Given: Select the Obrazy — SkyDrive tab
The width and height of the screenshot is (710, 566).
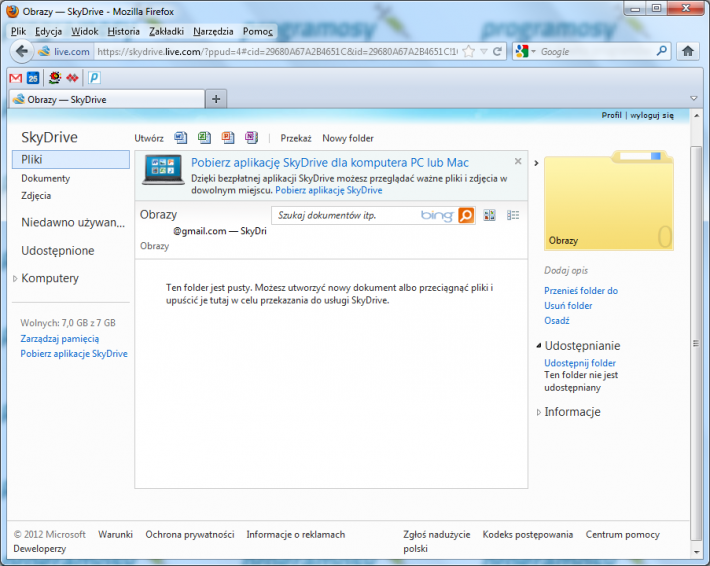Looking at the screenshot, I should 106,99.
